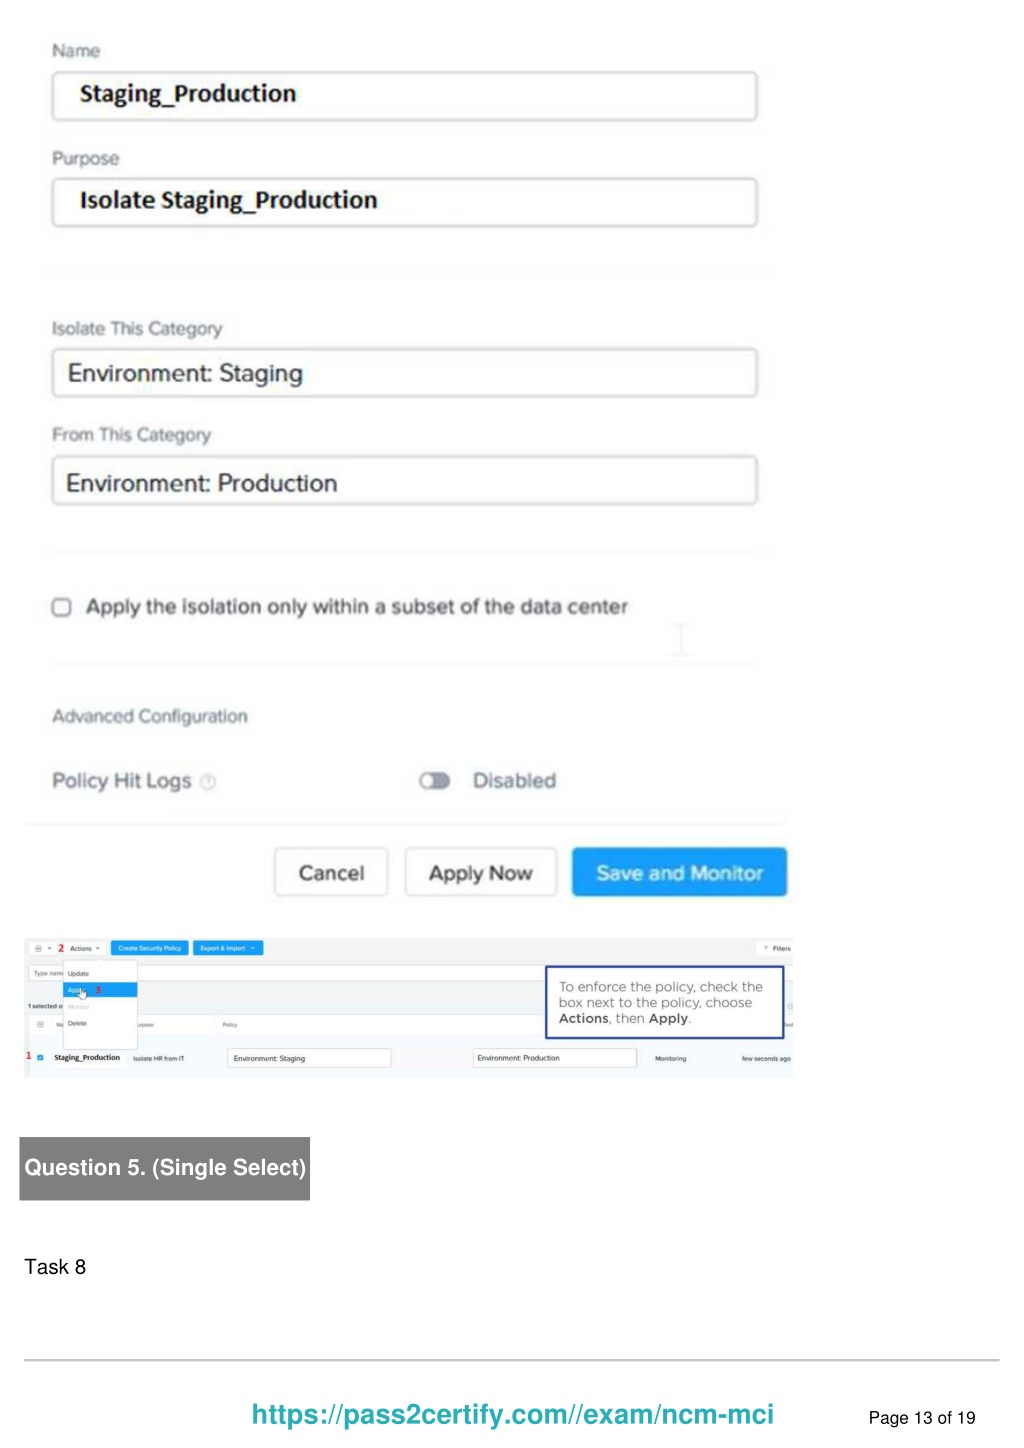Toggle the Policy Hit Logs switch
This screenshot has width=1024, height=1448.
(435, 781)
